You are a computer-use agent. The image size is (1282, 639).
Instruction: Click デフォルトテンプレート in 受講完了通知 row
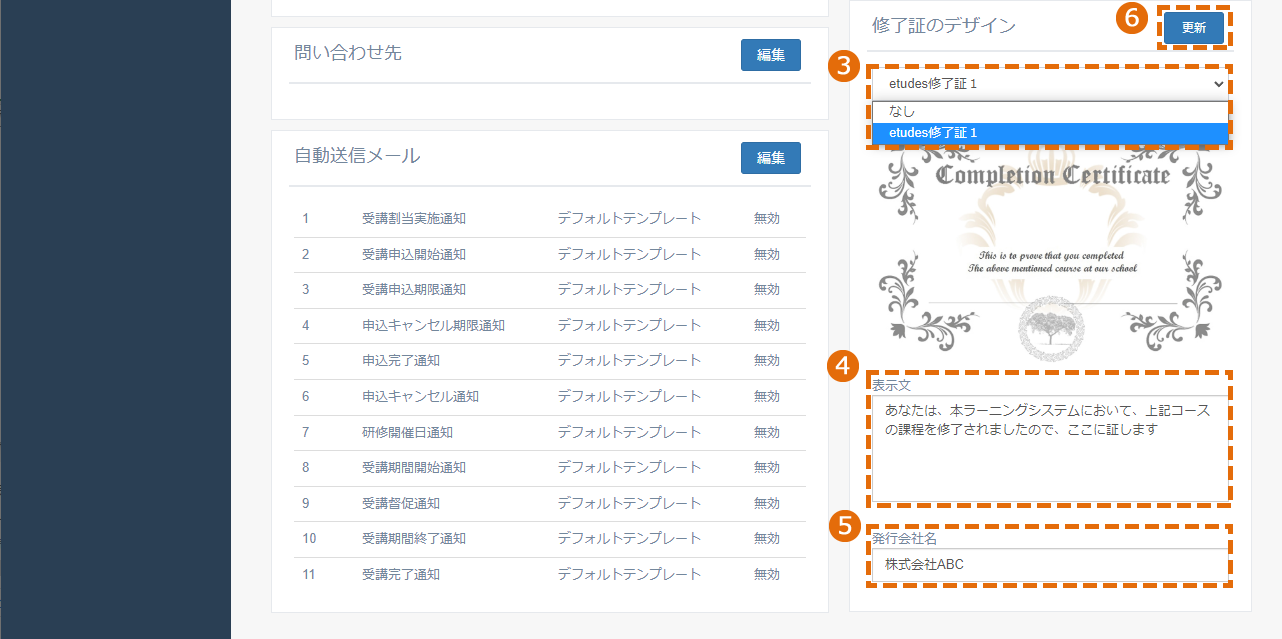click(x=629, y=575)
